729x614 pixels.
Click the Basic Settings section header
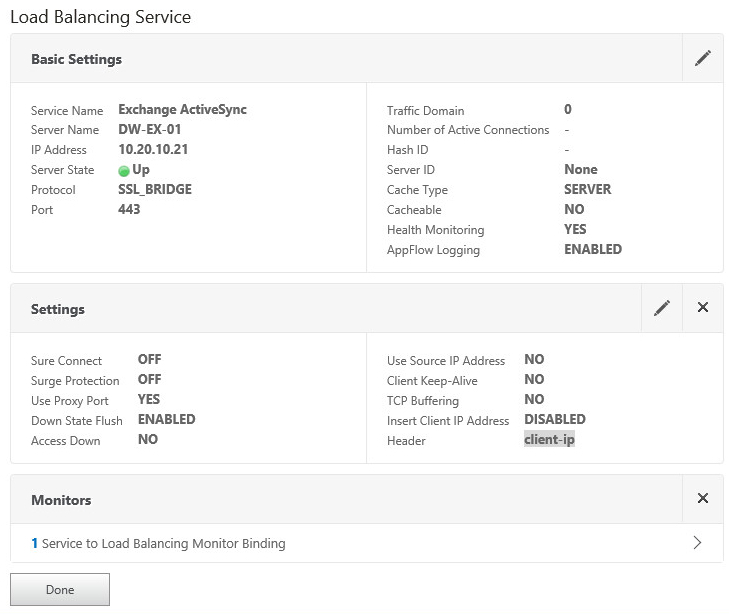click(76, 59)
